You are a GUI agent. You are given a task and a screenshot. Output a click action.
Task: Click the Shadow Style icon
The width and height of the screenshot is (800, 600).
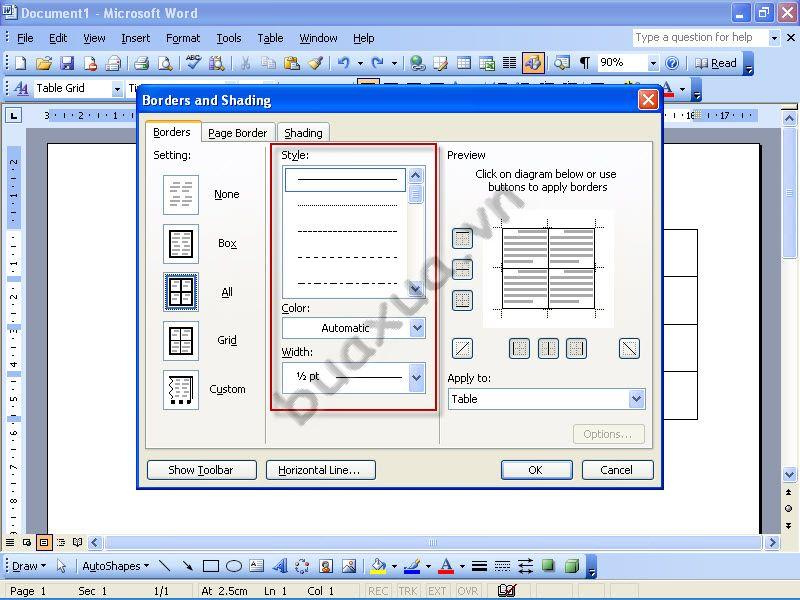(548, 566)
